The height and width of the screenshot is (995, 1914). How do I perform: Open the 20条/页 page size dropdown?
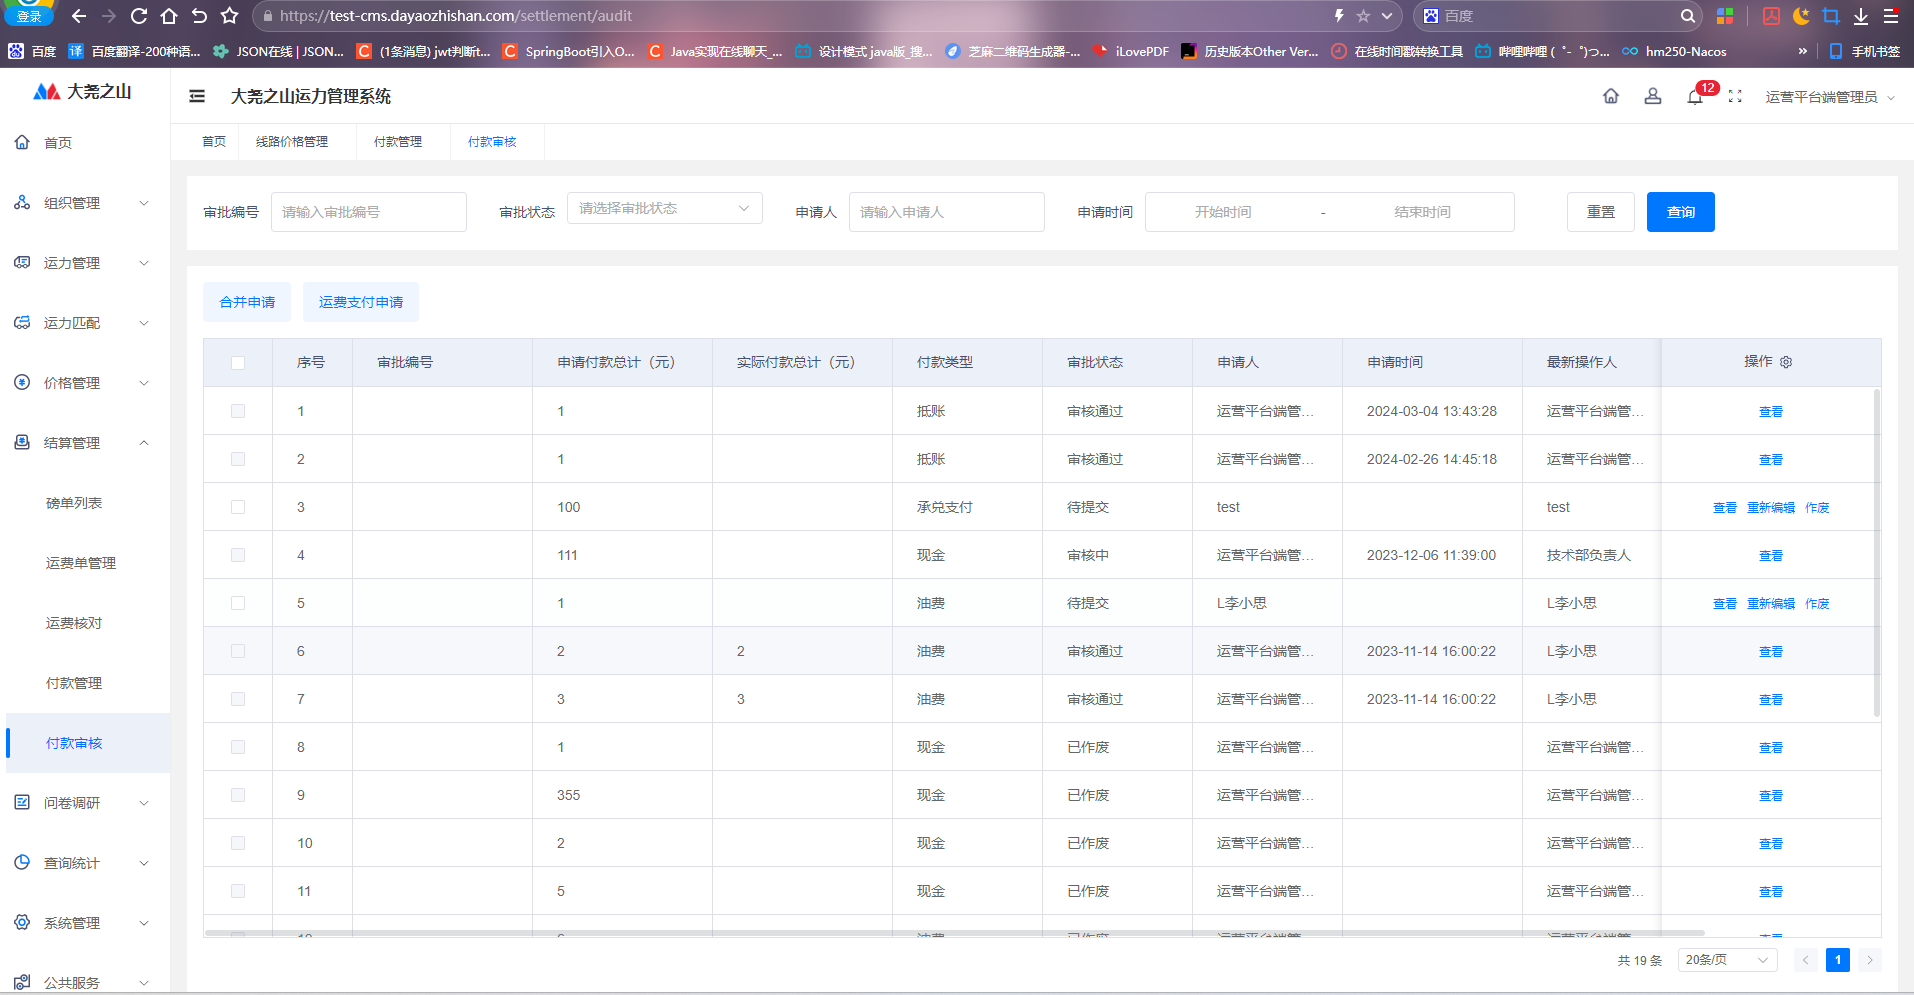(1727, 960)
